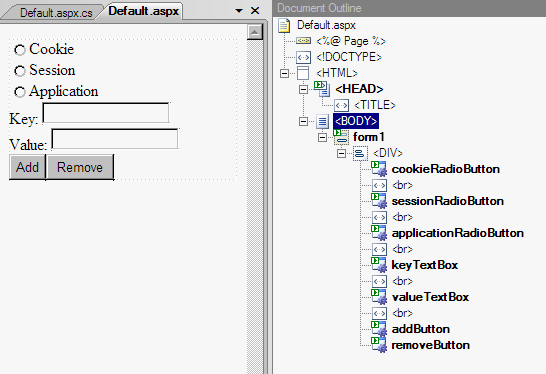Collapse the BODY node

[303, 122]
